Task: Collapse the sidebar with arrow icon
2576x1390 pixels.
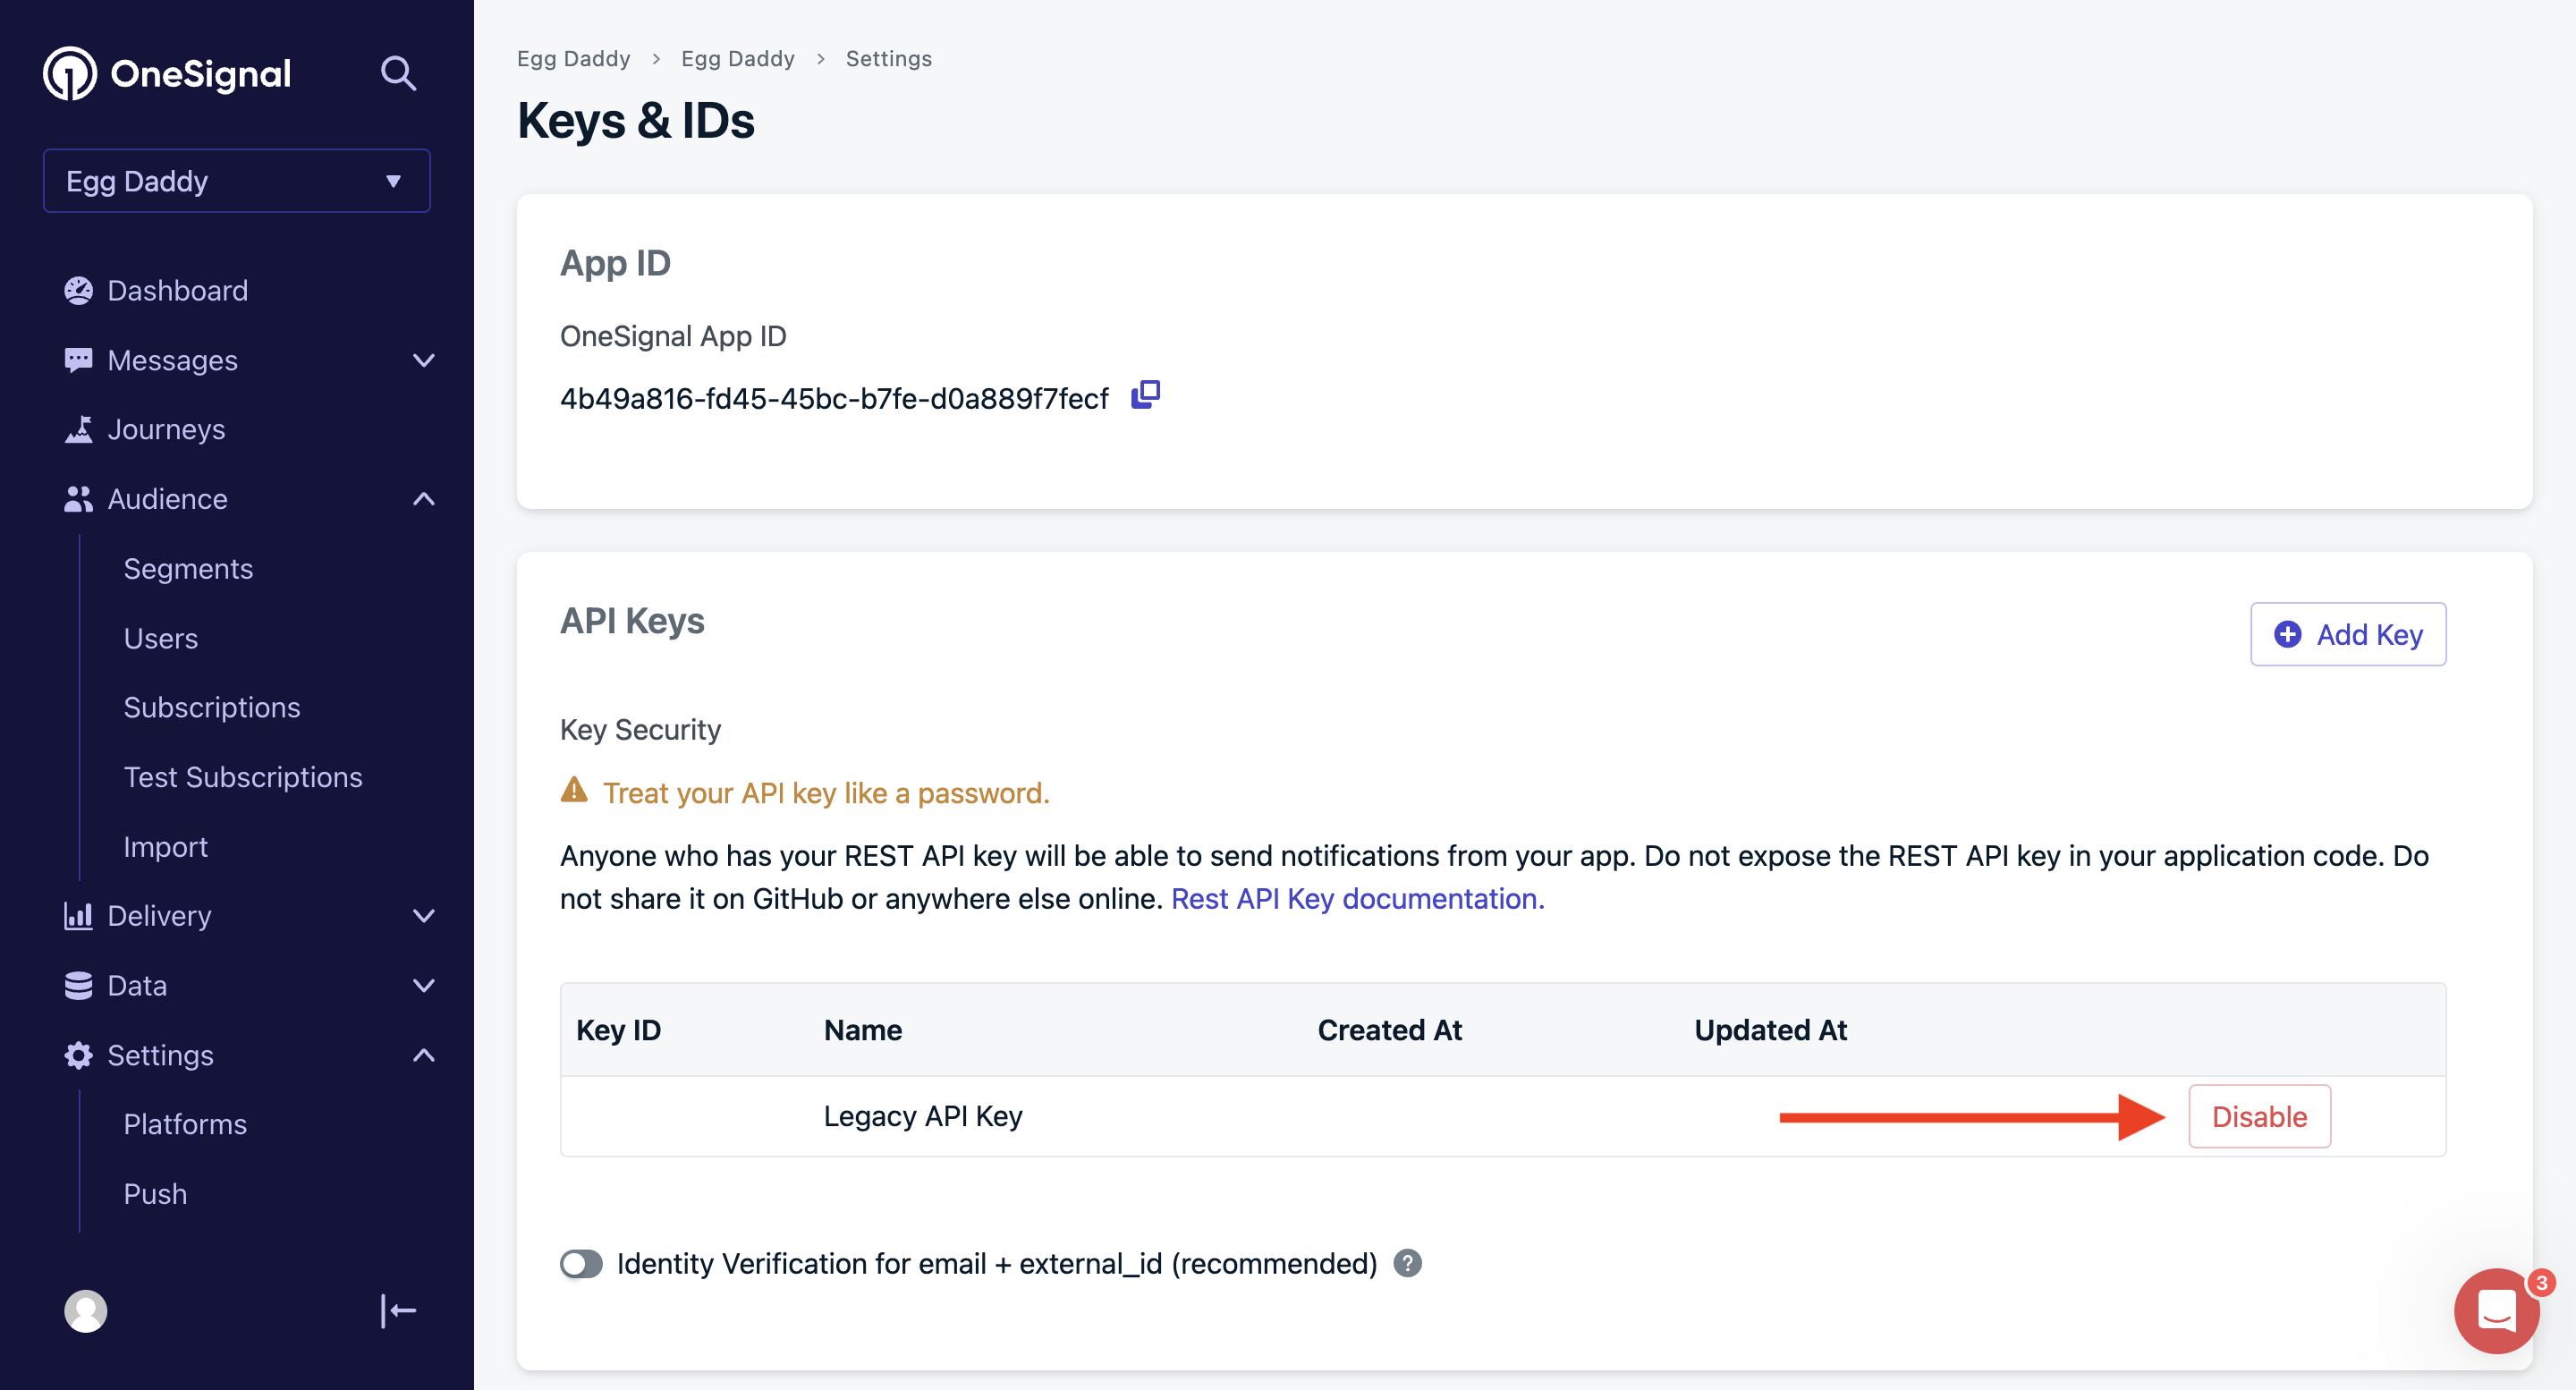Action: pyautogui.click(x=398, y=1311)
